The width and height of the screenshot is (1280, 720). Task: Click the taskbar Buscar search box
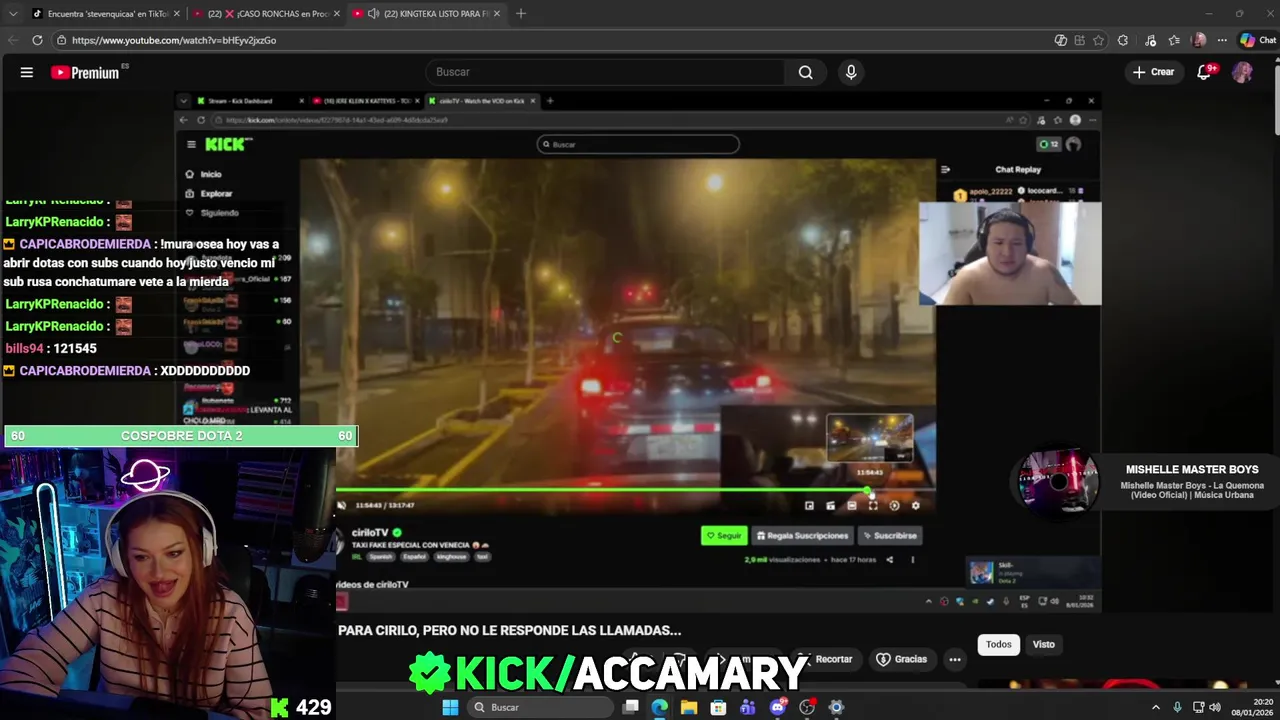[540, 707]
